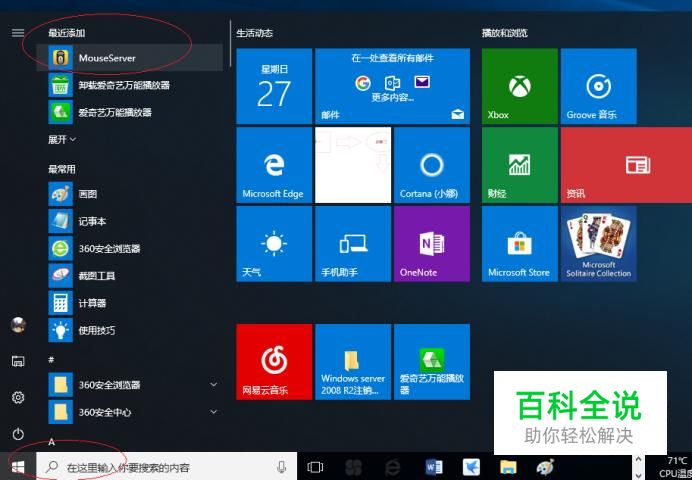Open the 资讯 News tile
Screen dimensions: 692x480
[626, 165]
